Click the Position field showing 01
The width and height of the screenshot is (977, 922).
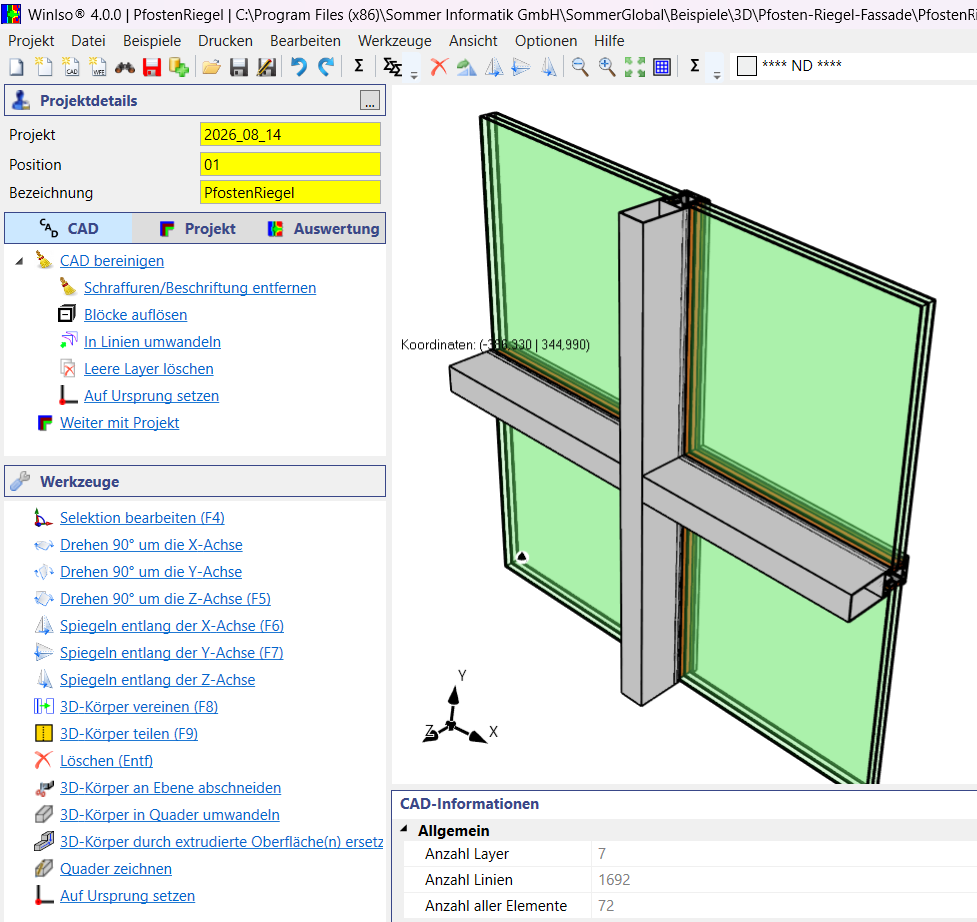tap(290, 164)
